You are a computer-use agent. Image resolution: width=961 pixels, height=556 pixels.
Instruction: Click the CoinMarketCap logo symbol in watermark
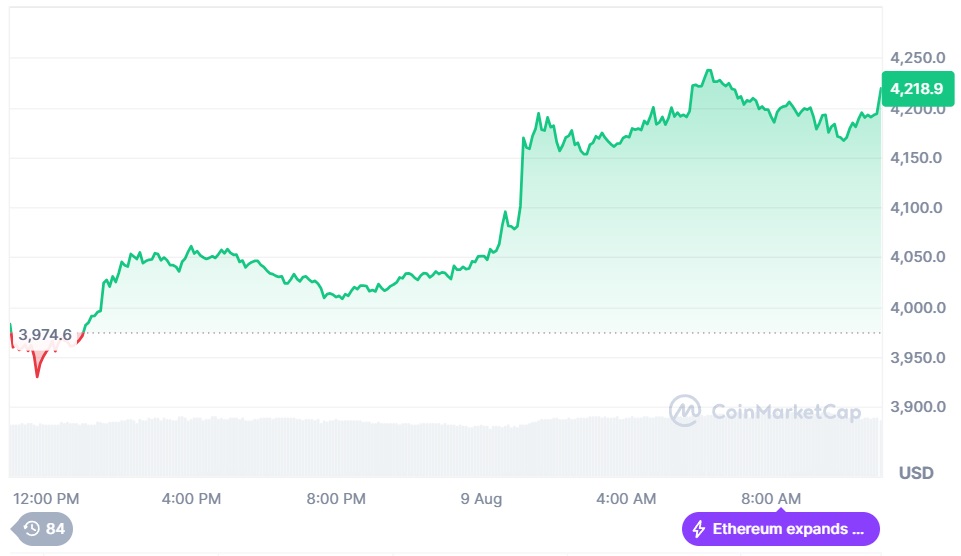point(684,410)
